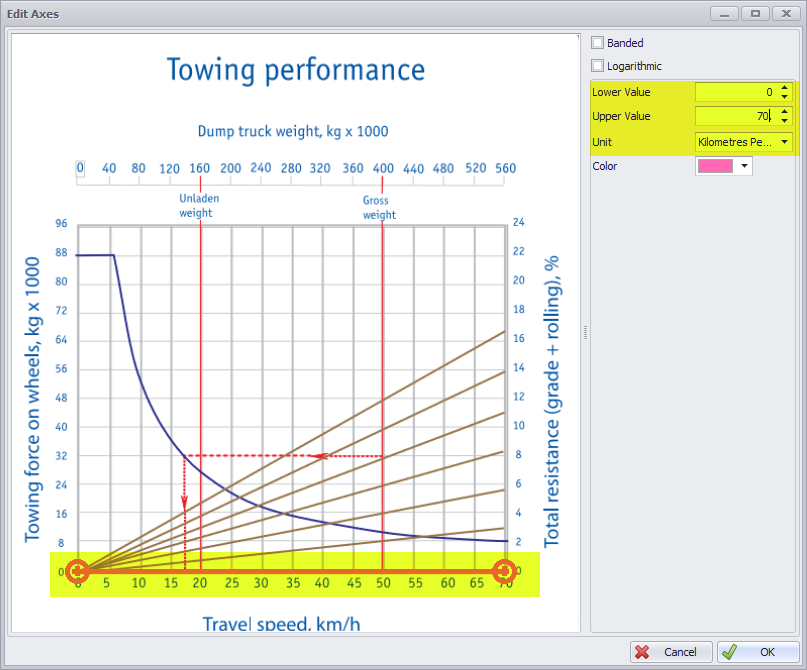The width and height of the screenshot is (807, 670).
Task: Minimize the Edit Axes window
Action: (x=725, y=14)
